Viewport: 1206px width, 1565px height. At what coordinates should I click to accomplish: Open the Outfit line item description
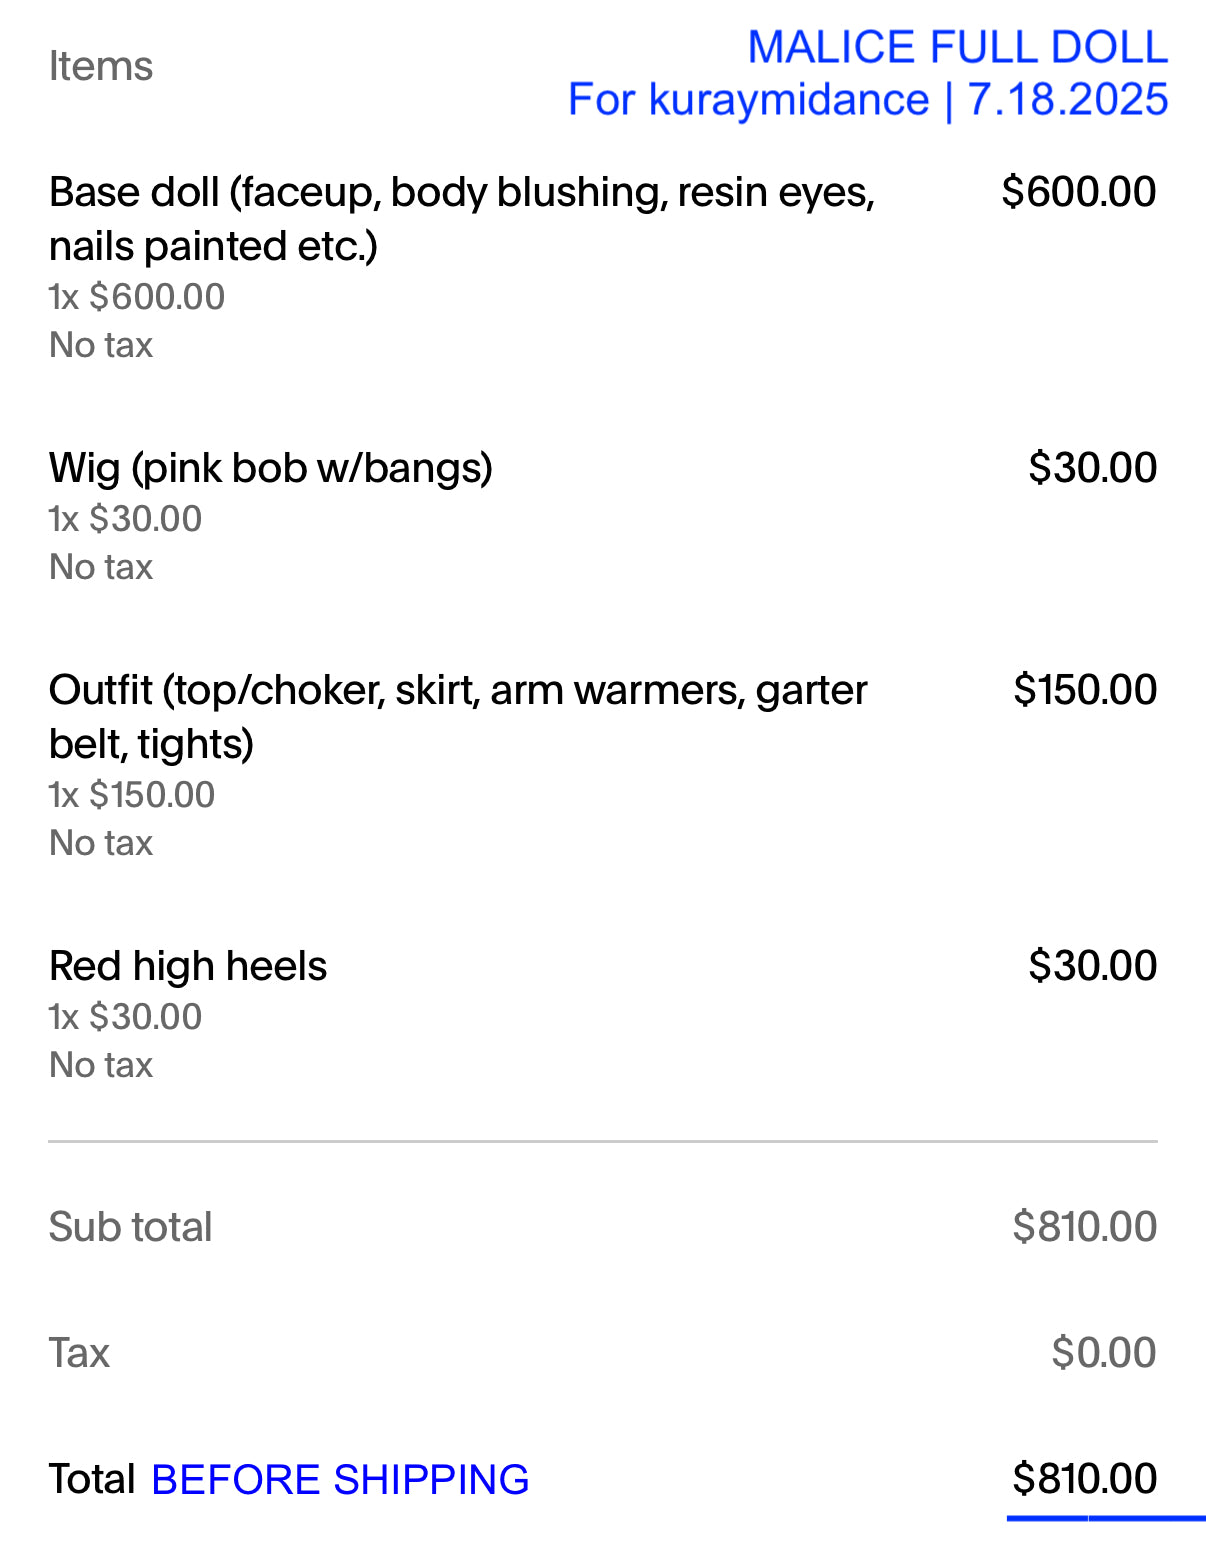tap(457, 716)
